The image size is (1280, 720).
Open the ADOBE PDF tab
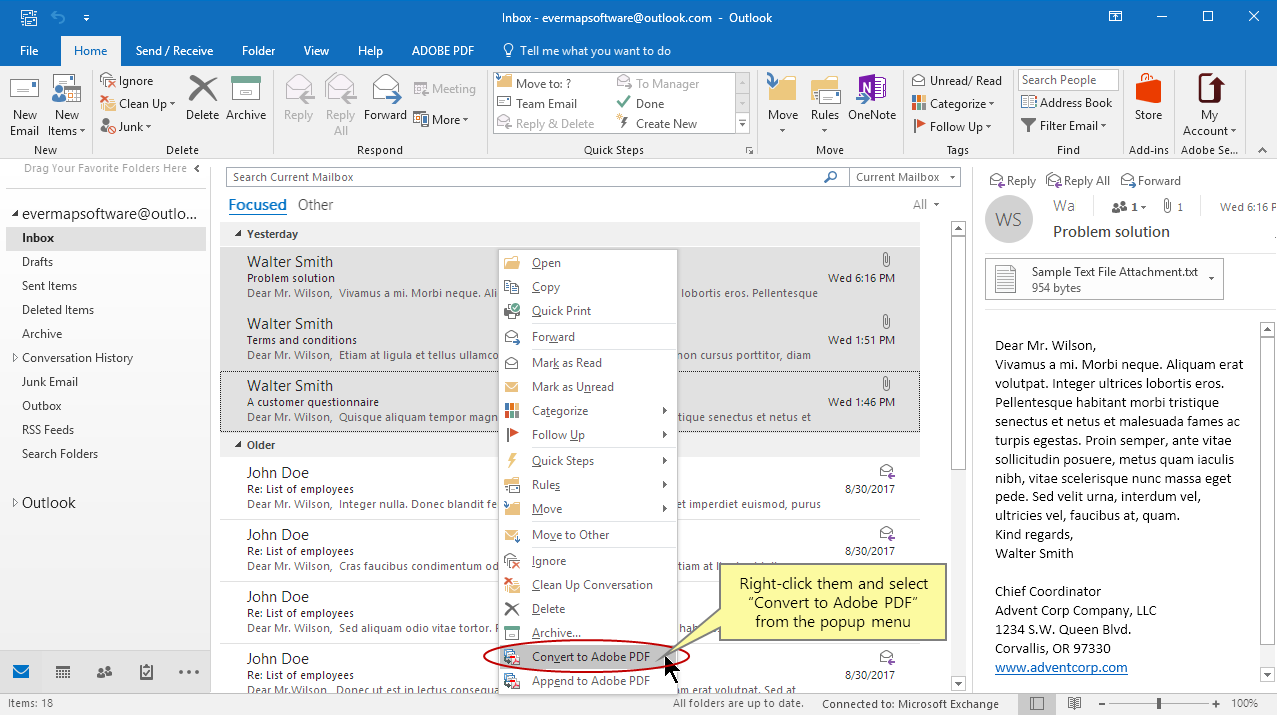(x=443, y=51)
